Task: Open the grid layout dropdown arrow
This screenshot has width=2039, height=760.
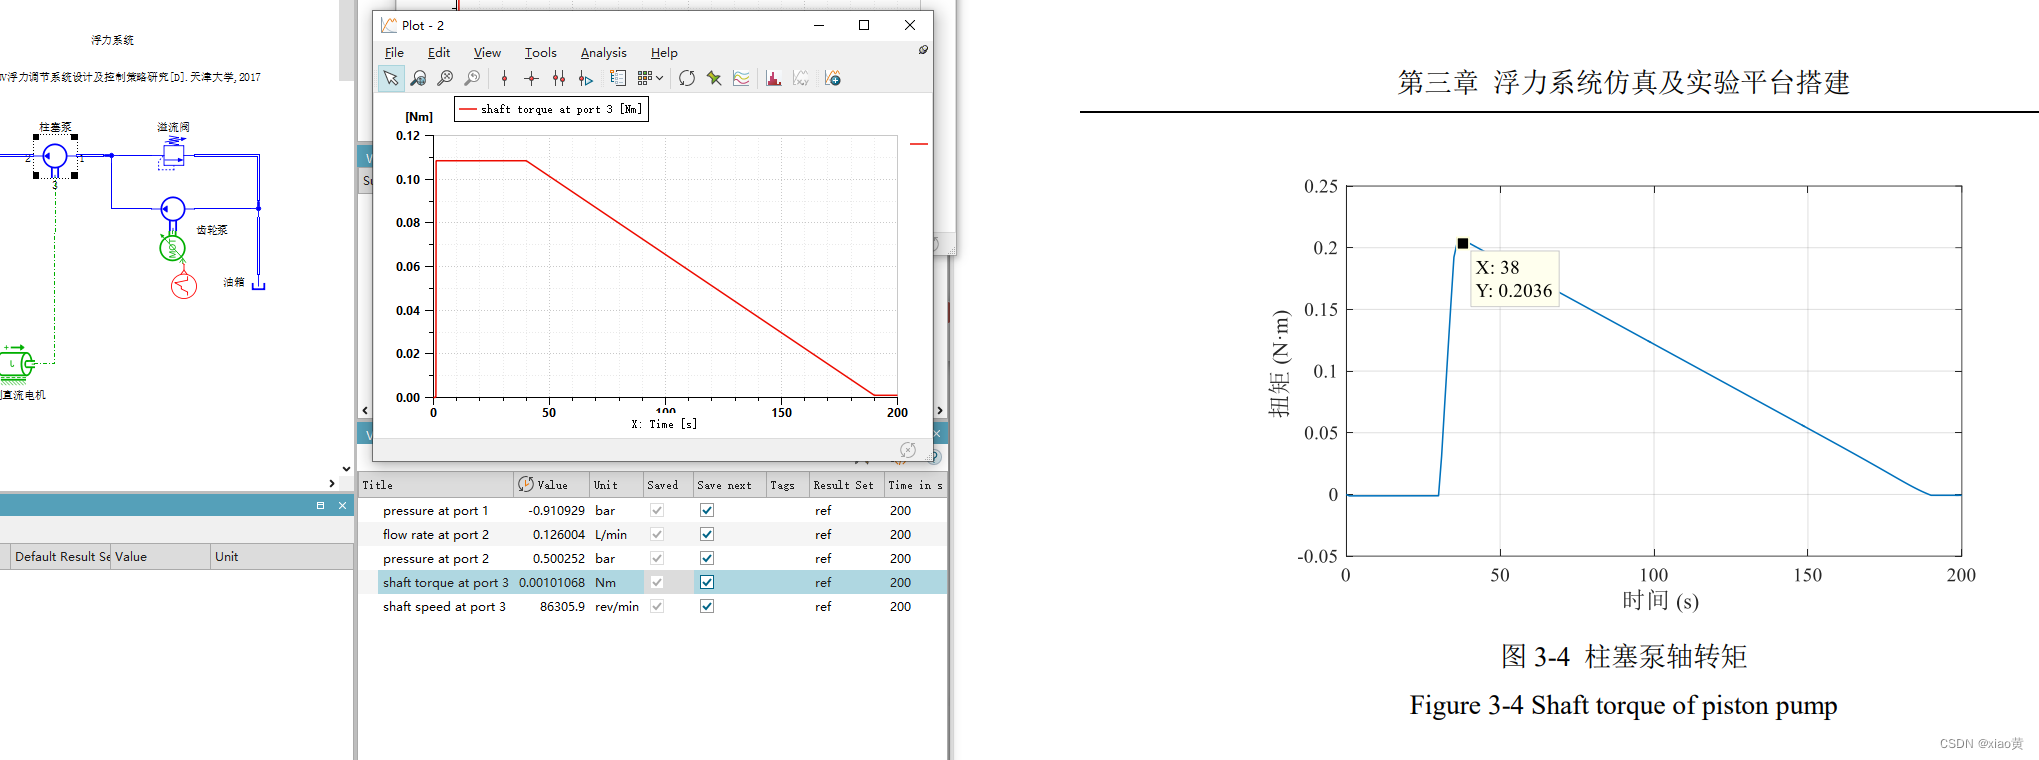Action: pyautogui.click(x=660, y=78)
